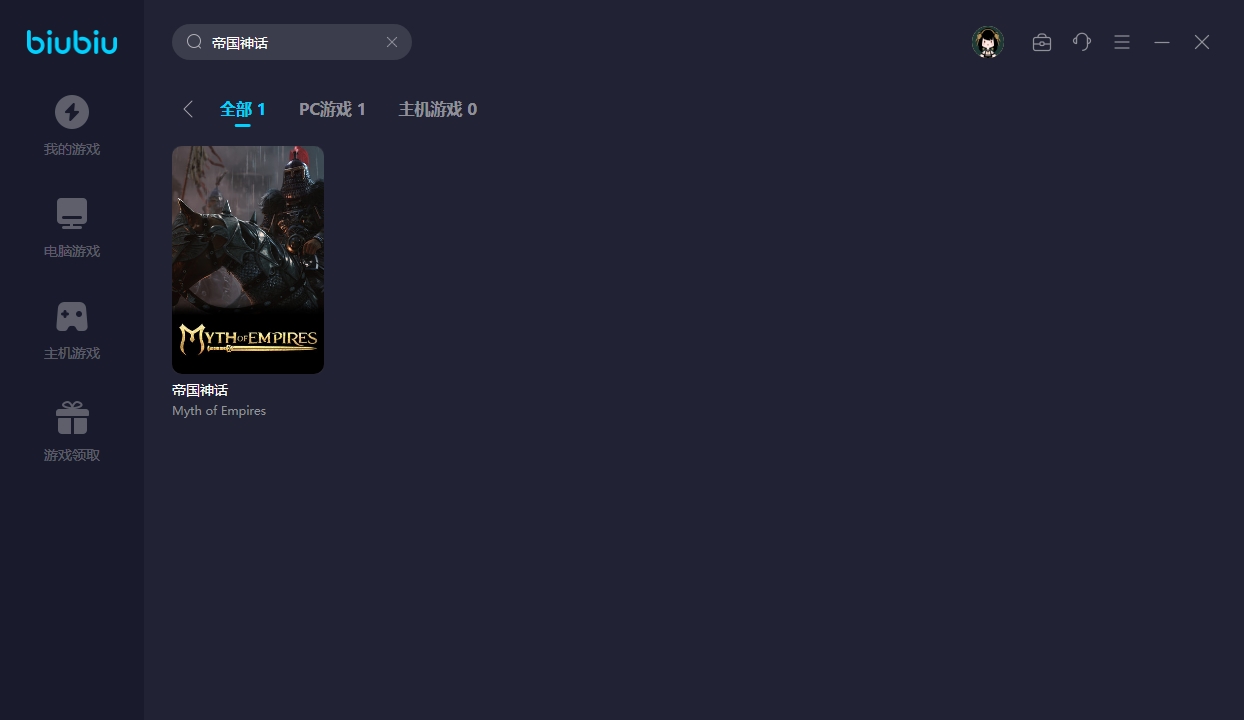
Task: Click the 游戏领取 sidebar label
Action: coord(72,455)
